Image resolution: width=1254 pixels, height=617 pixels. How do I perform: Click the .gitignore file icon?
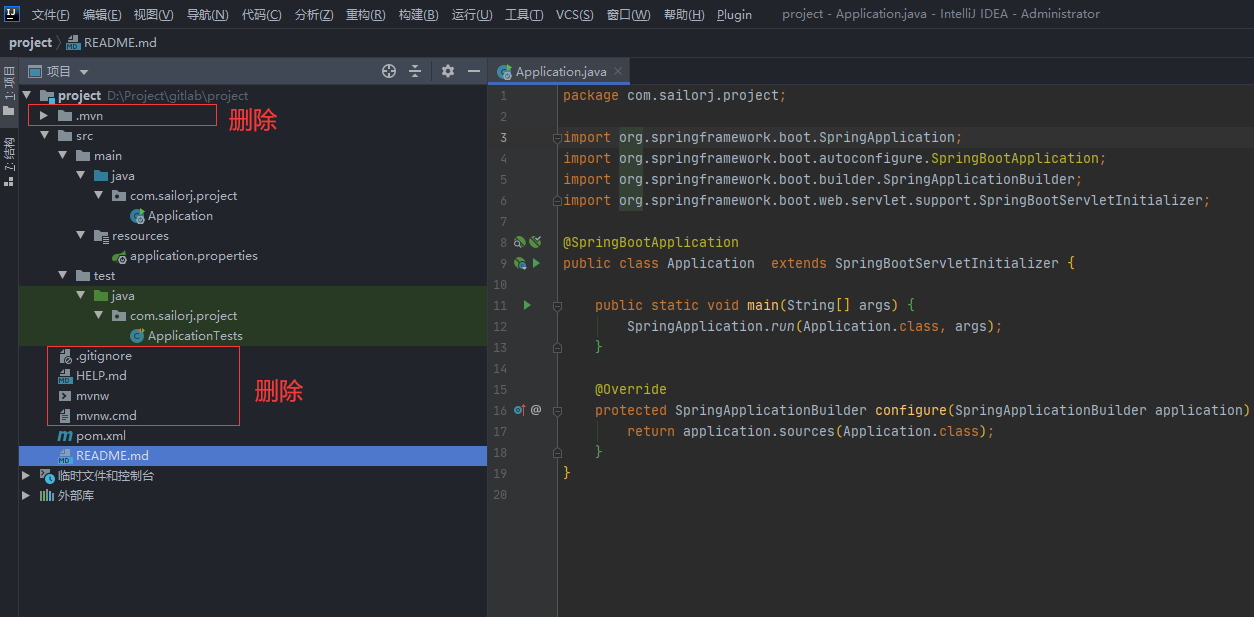(65, 356)
